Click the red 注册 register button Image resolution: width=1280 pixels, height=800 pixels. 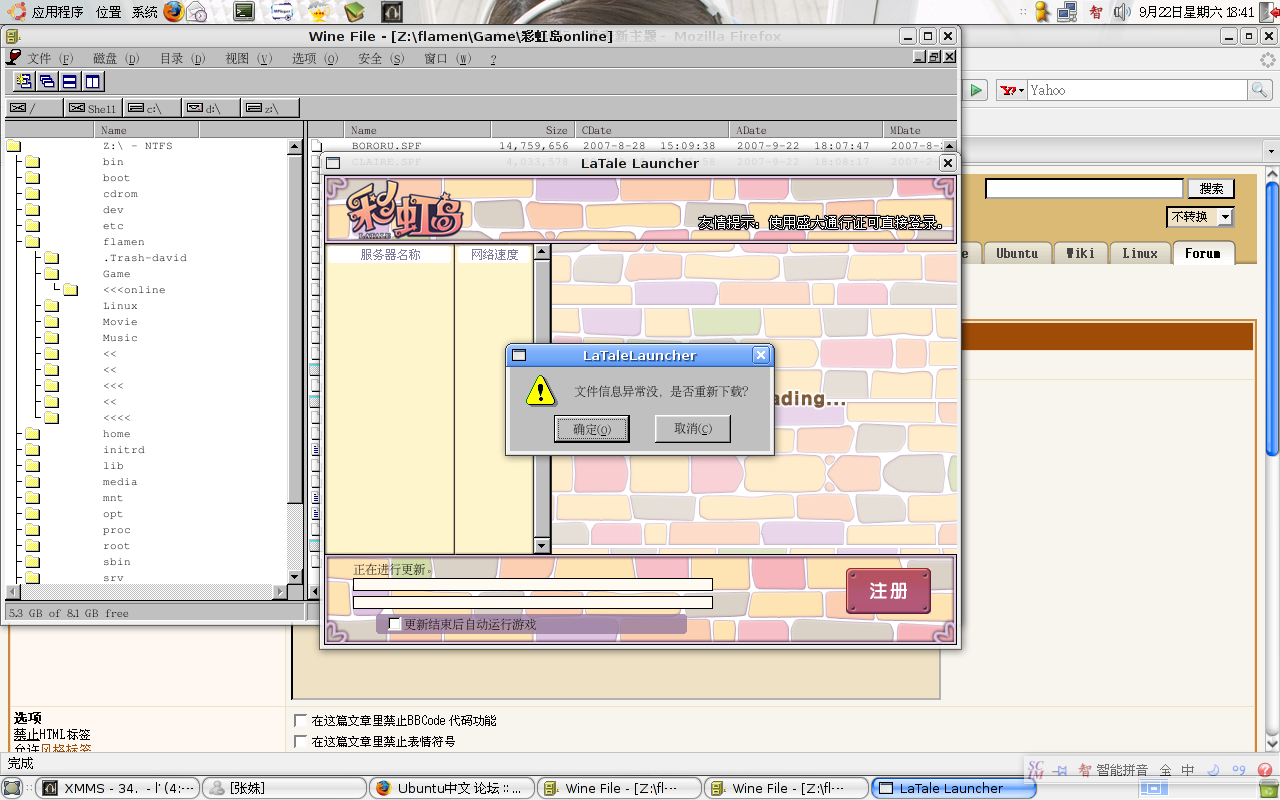pos(888,591)
